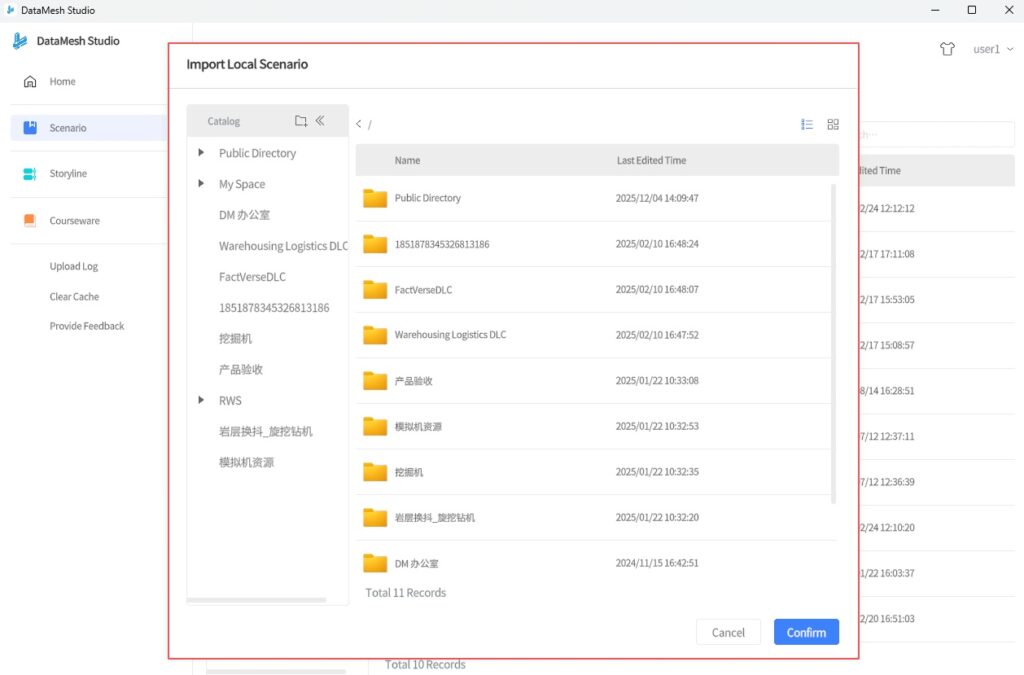Cancel the Import Local Scenario dialog
1024x675 pixels.
728,632
